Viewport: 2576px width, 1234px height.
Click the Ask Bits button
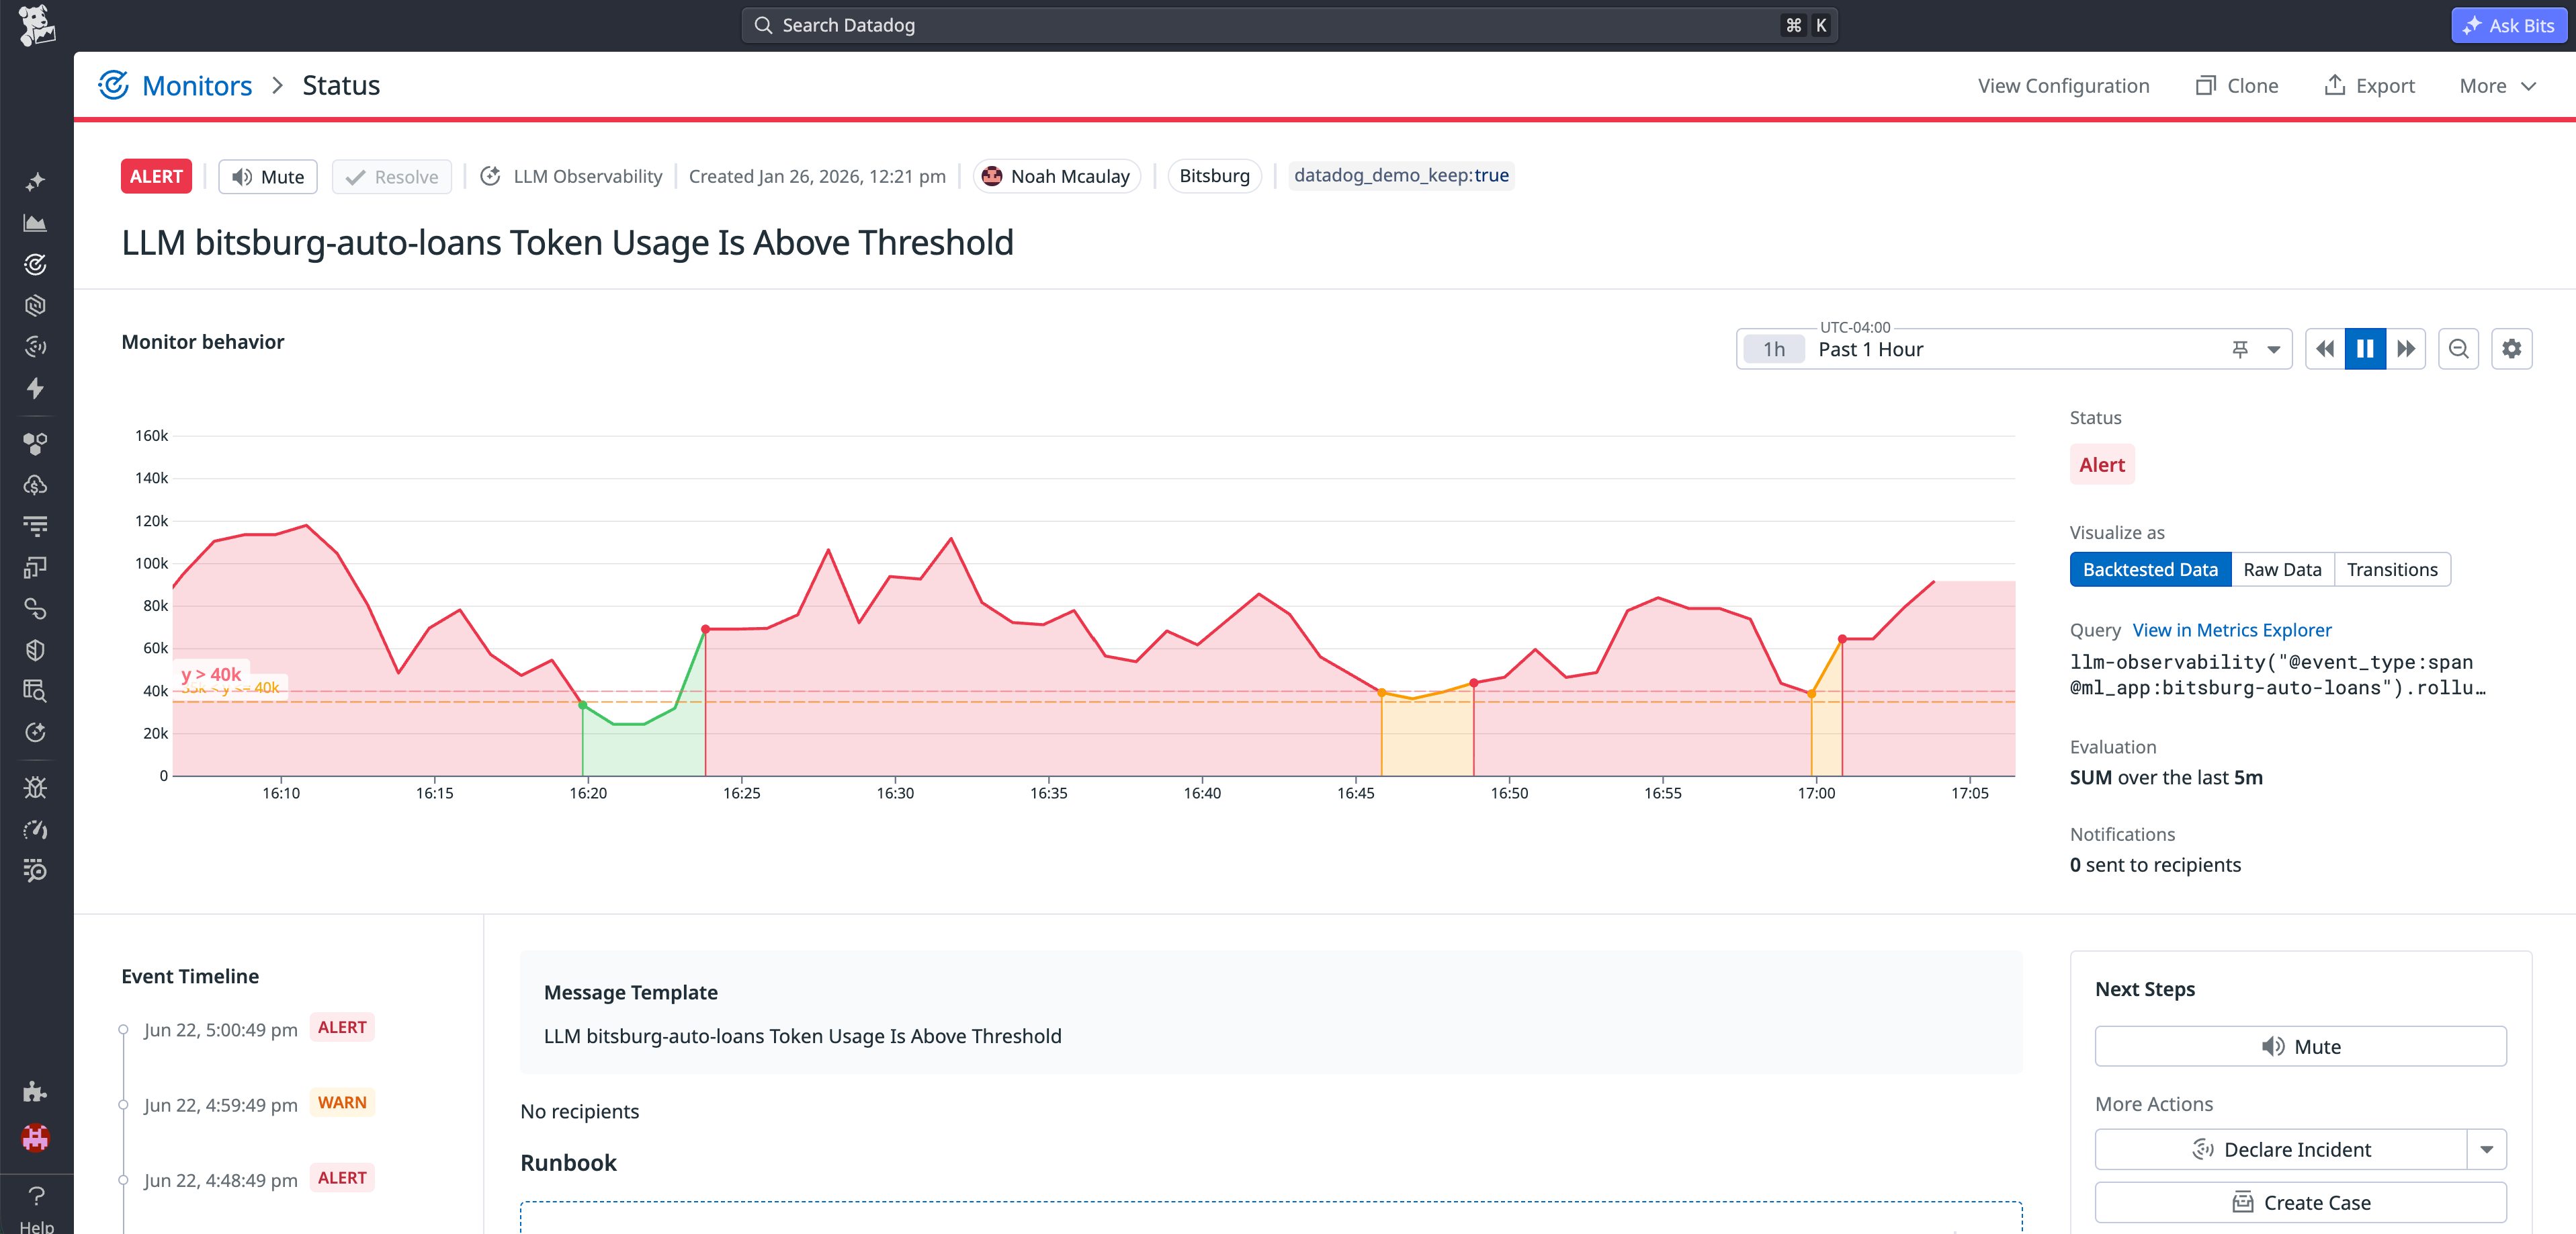coord(2508,26)
